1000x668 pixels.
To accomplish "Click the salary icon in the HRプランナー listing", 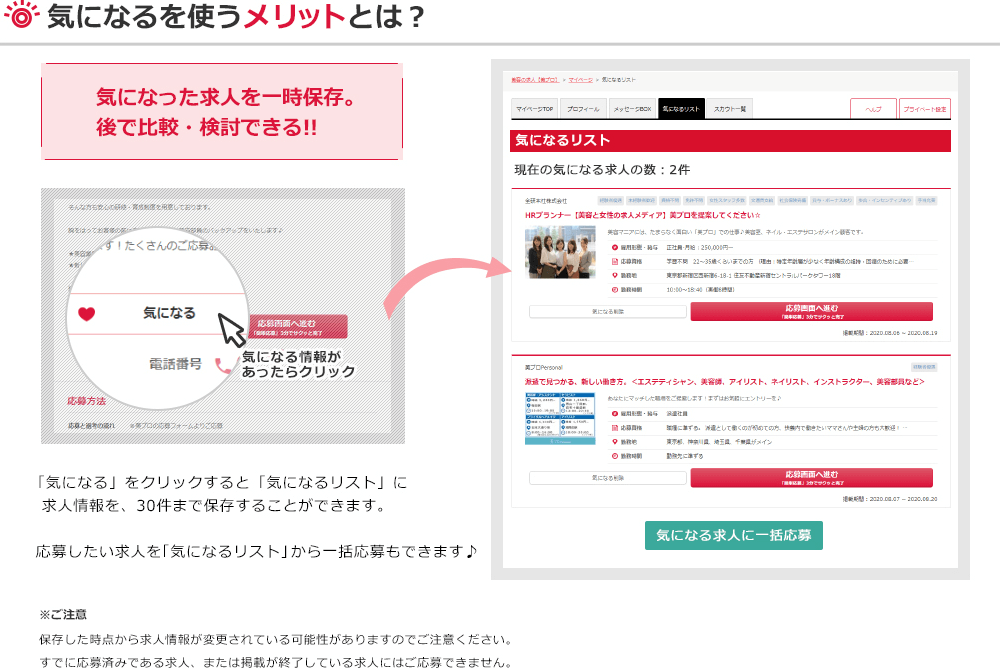I will [615, 247].
